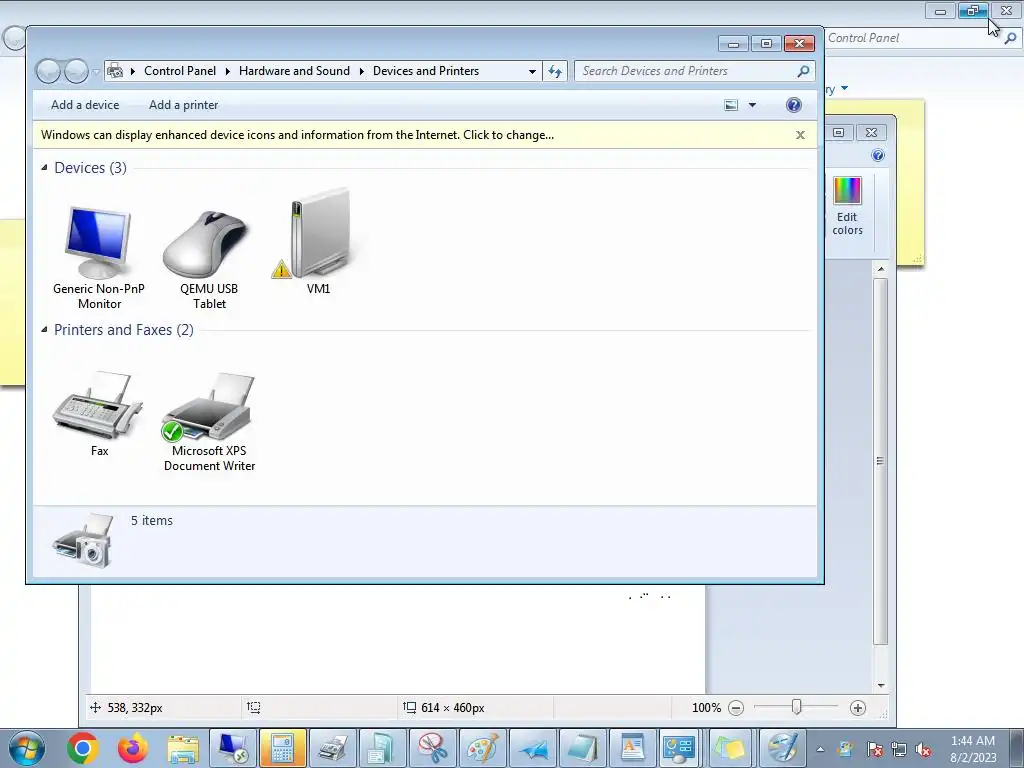Click the Back navigation button
The image size is (1024, 768).
[48, 71]
